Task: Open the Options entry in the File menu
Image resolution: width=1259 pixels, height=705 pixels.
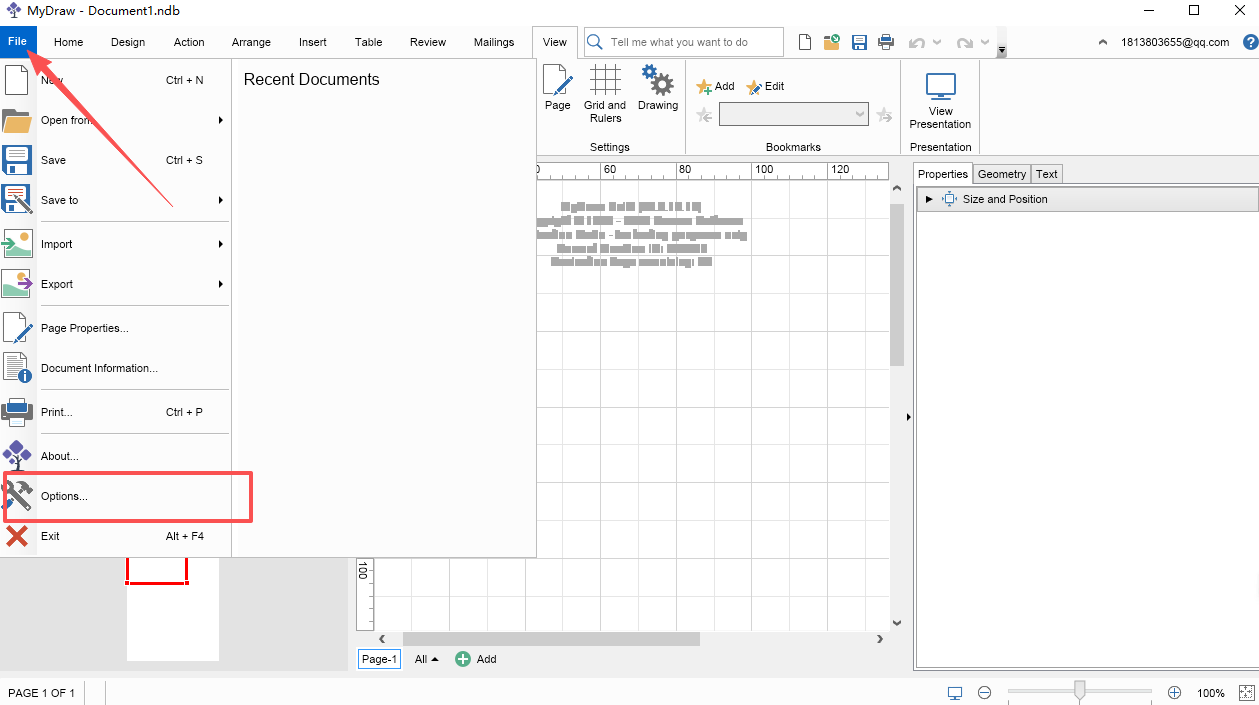Action: pos(64,496)
